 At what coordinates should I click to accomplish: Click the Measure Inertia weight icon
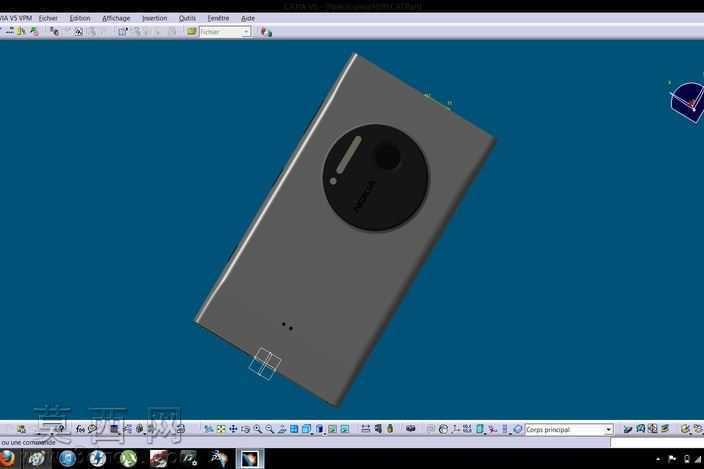(x=390, y=430)
